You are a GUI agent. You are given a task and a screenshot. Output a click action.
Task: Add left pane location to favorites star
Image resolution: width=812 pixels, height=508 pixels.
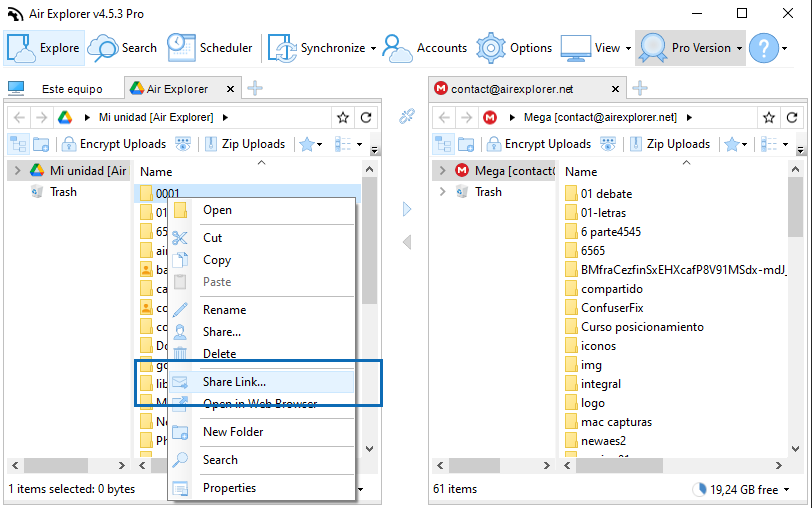(x=343, y=118)
